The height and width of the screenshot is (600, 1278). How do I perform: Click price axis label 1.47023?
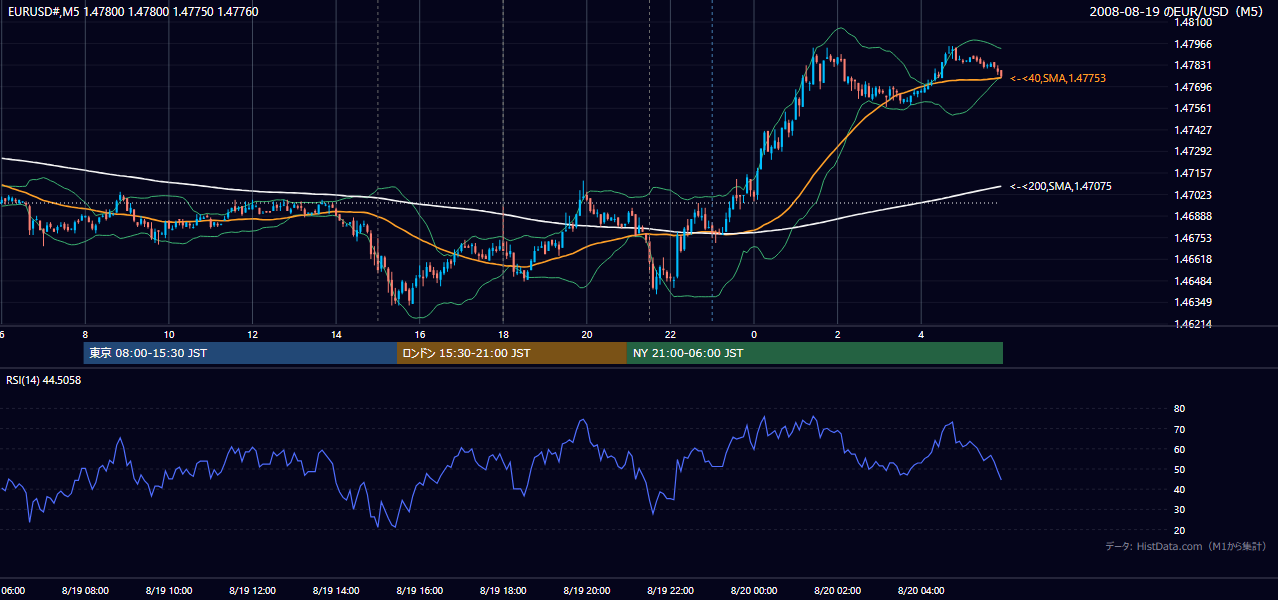[1193, 195]
